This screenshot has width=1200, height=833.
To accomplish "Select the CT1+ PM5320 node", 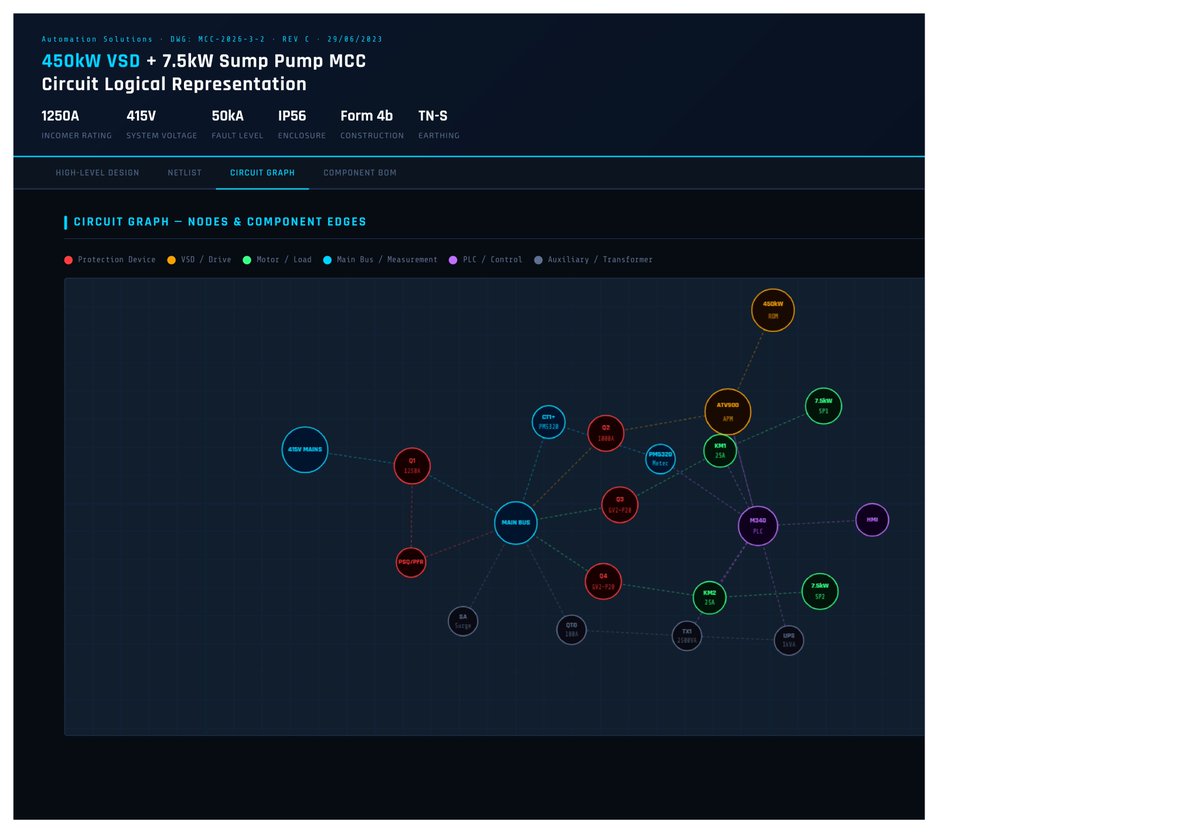I will click(549, 422).
